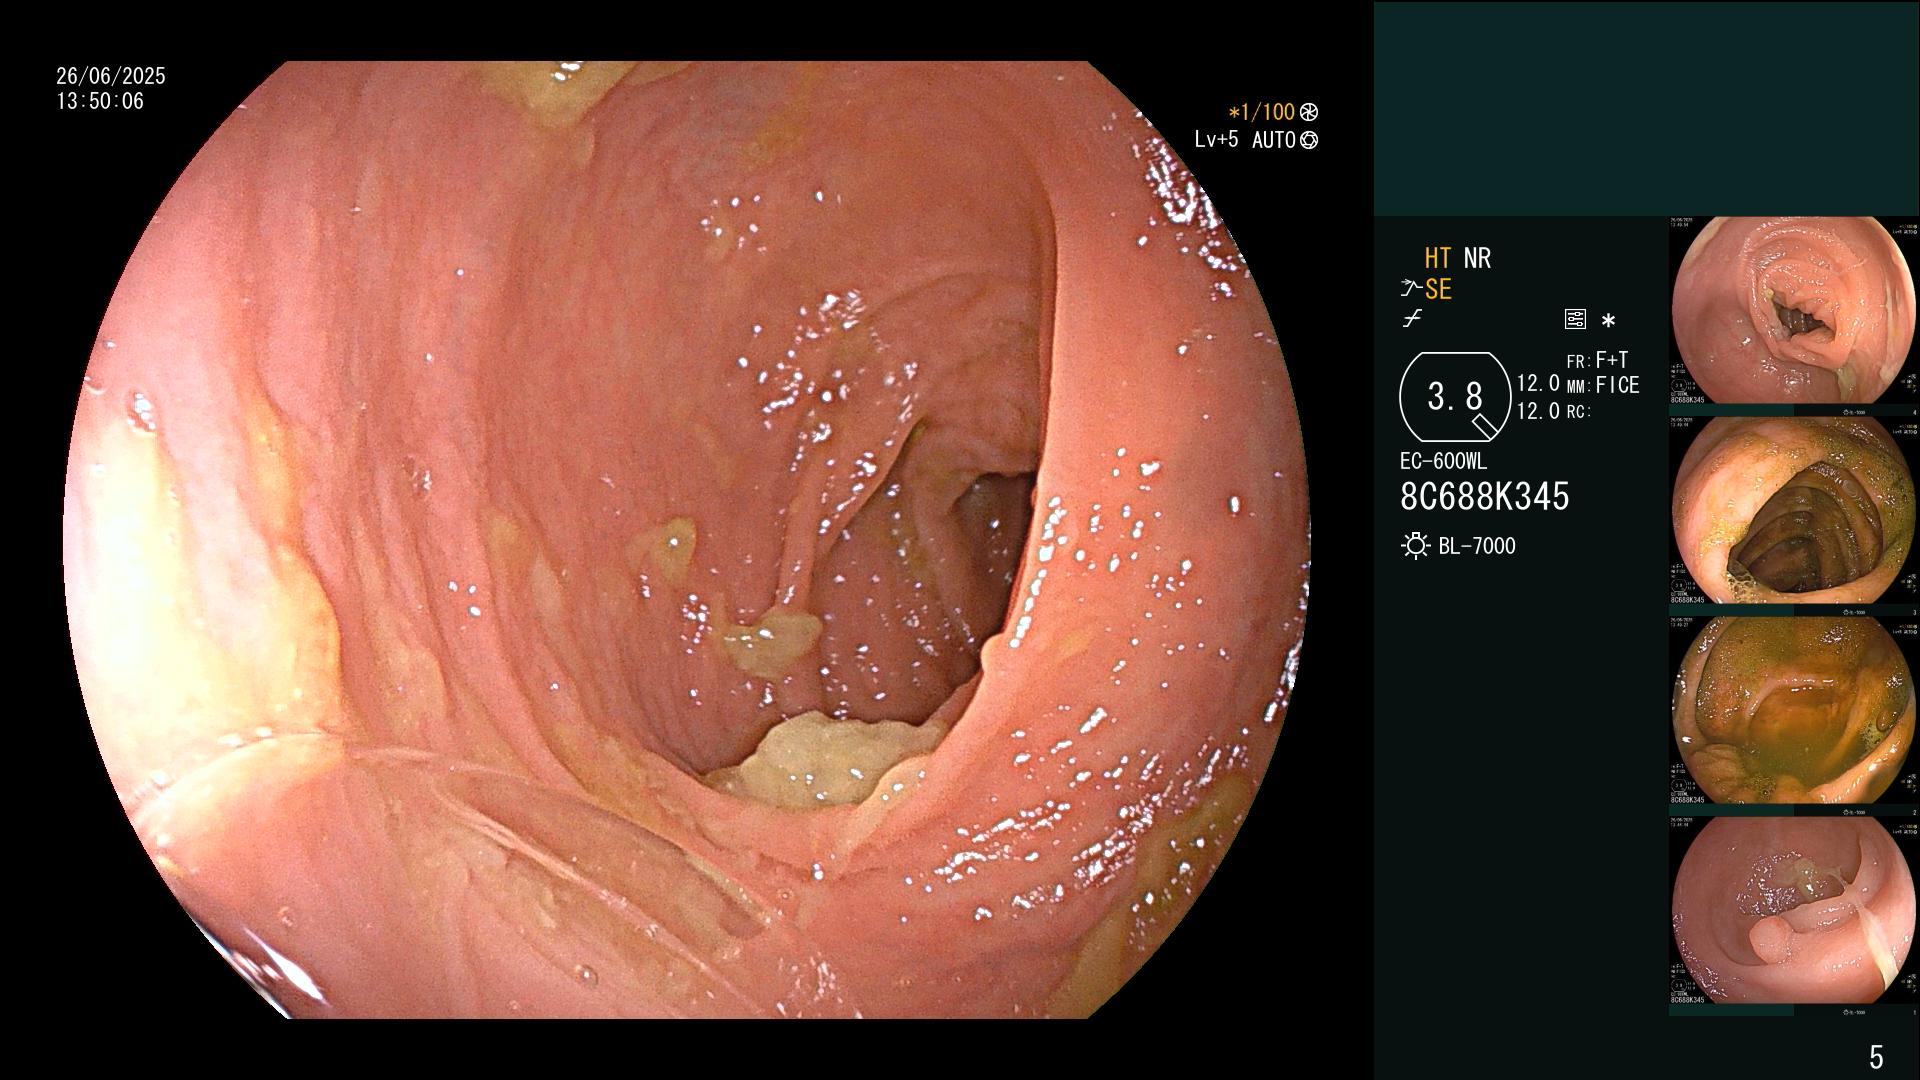Click the iris icon next to AUTO

1308,140
